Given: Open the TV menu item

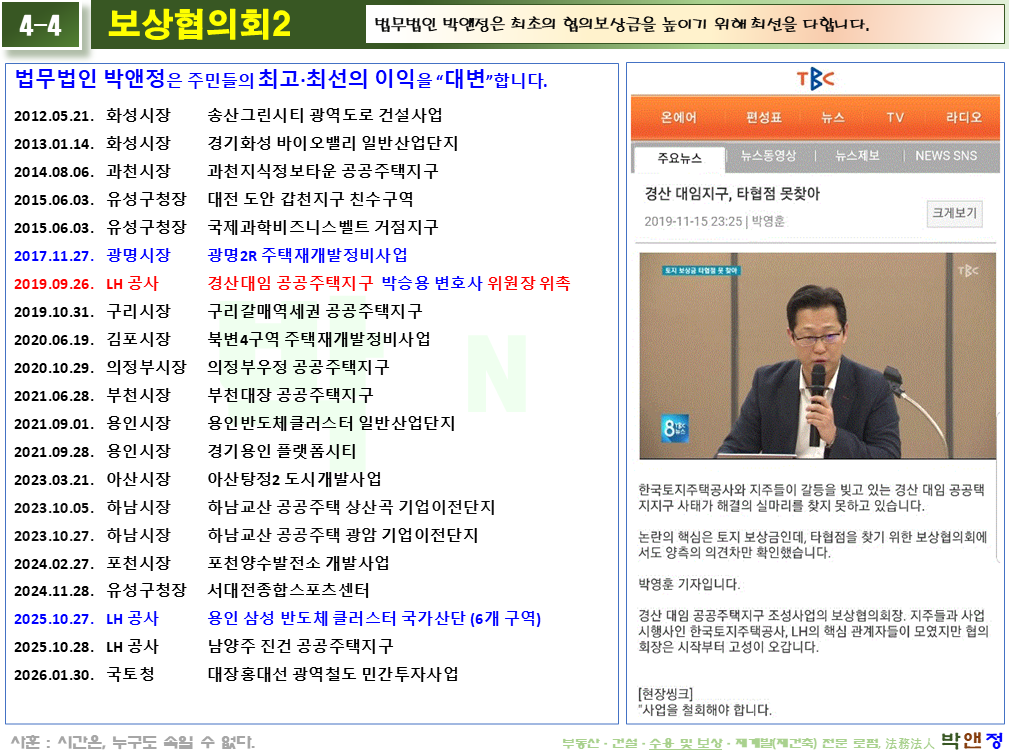Looking at the screenshot, I should point(895,117).
